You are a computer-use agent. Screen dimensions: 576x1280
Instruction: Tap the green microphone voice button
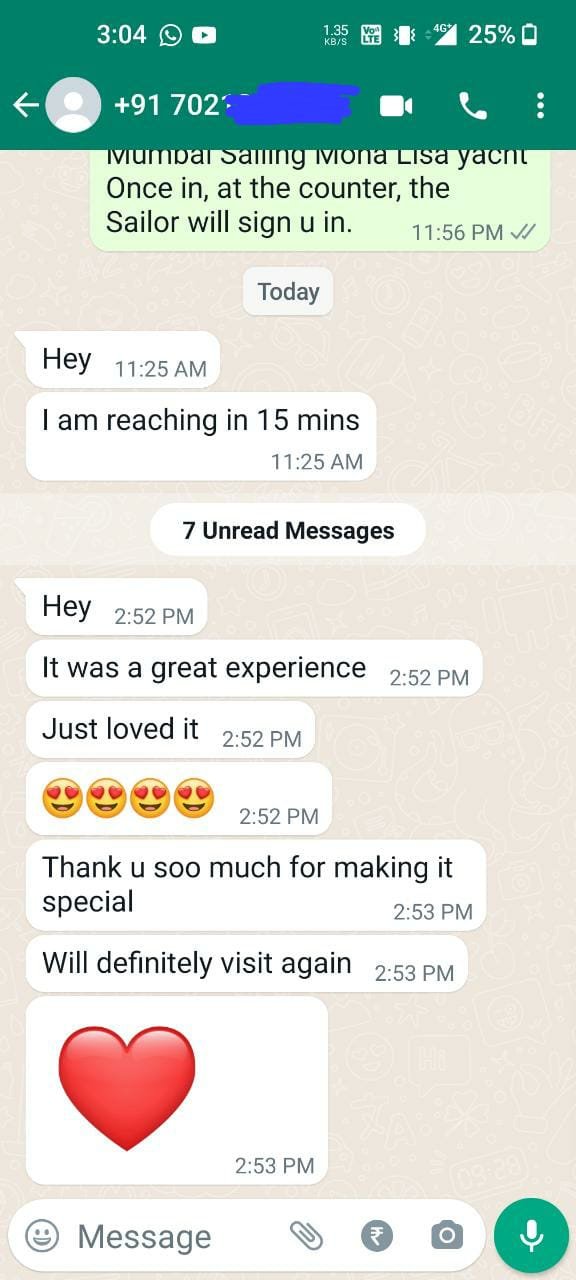click(x=532, y=1236)
